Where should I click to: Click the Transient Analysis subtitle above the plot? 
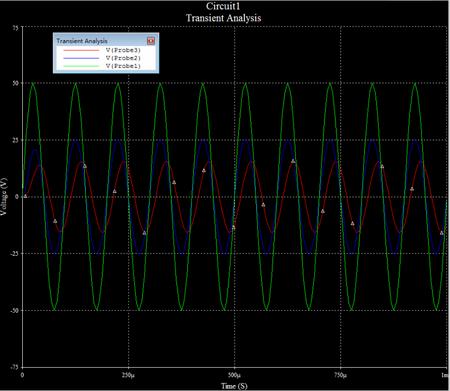pos(223,18)
